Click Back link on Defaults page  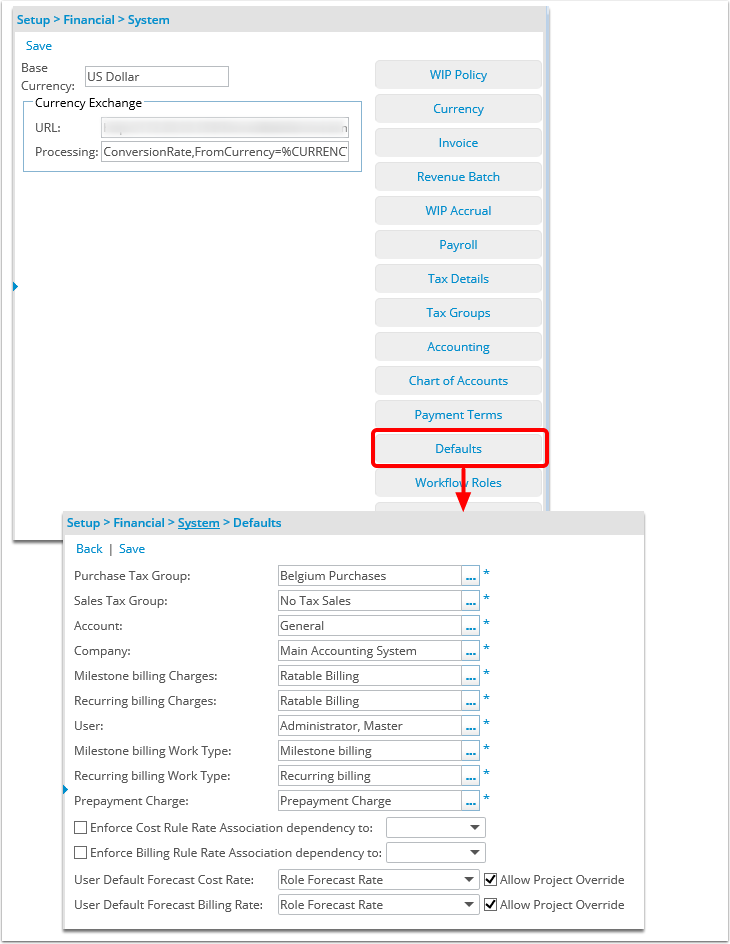click(89, 549)
